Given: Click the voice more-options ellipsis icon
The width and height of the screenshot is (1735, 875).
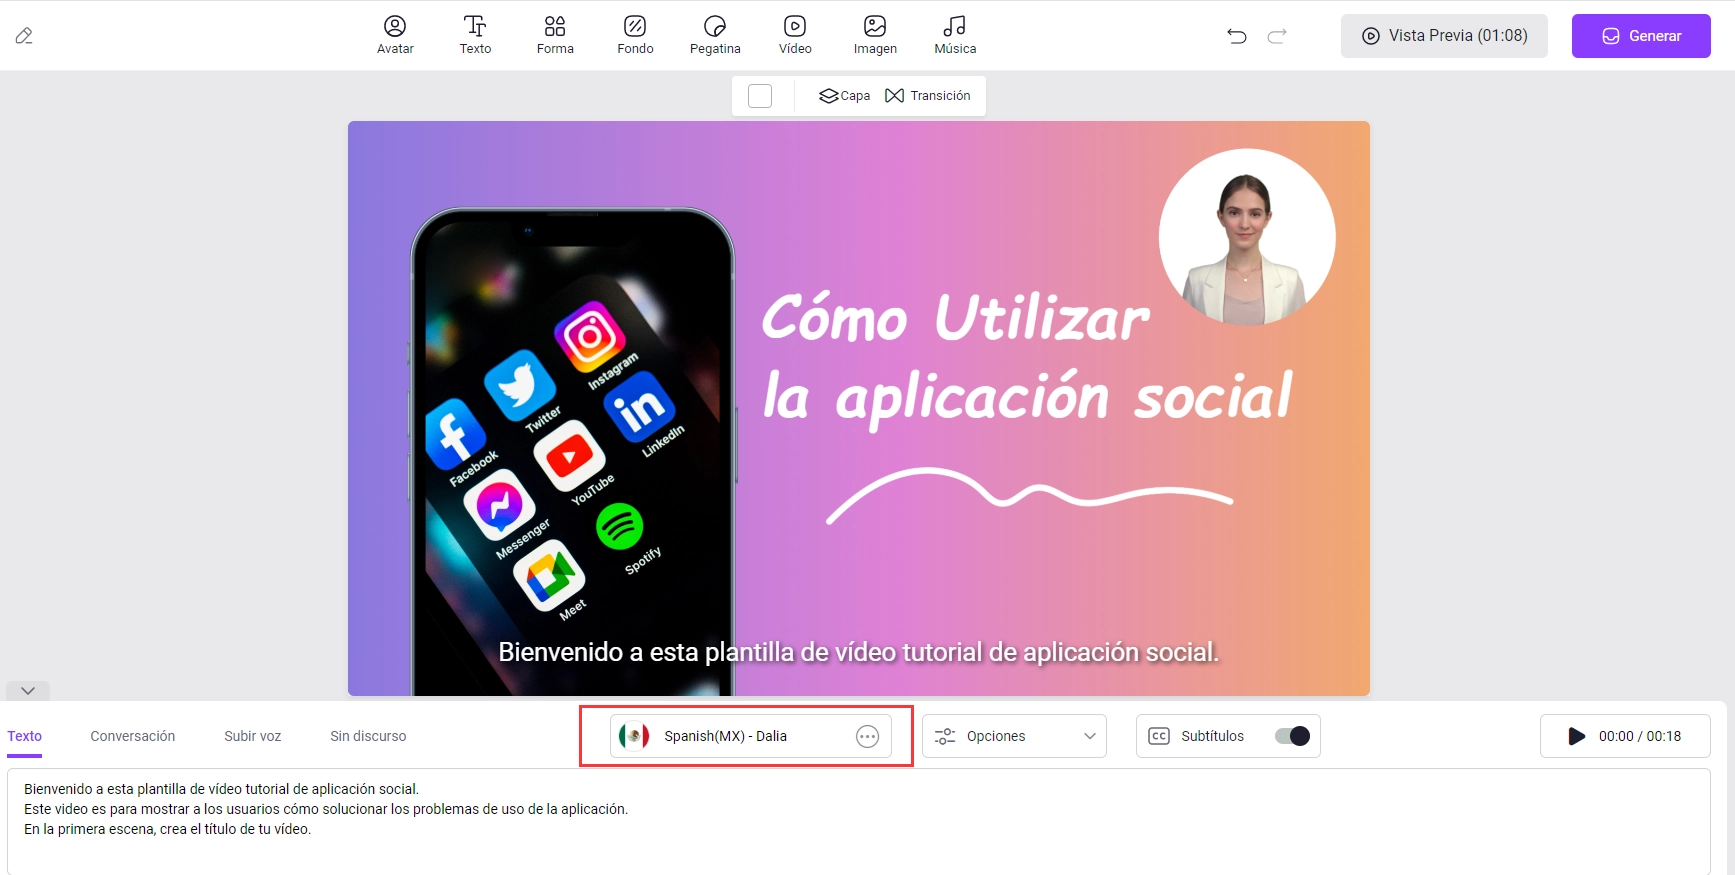Looking at the screenshot, I should [x=867, y=736].
